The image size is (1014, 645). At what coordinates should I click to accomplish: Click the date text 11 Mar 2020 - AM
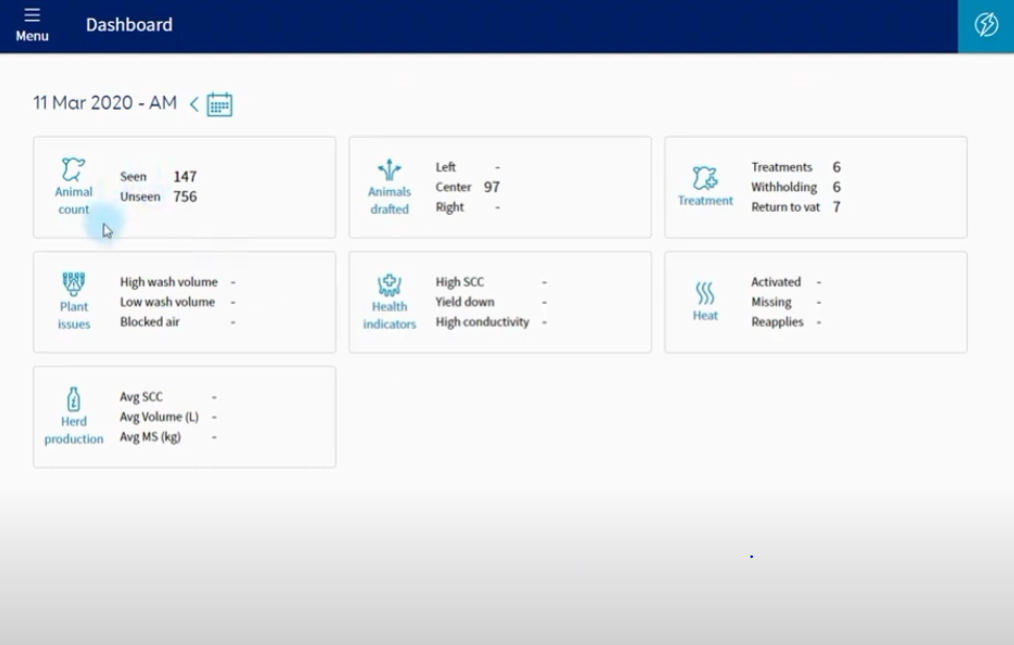pos(105,103)
